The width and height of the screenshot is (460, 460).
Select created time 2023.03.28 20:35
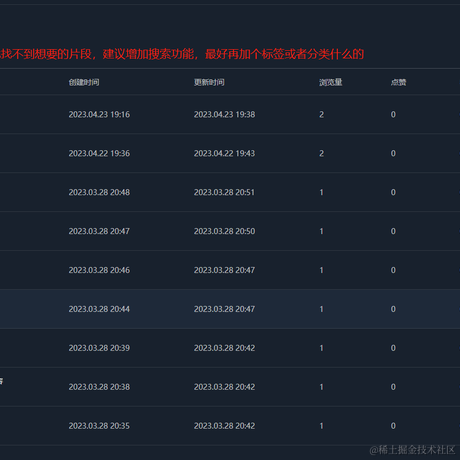[x=99, y=426]
